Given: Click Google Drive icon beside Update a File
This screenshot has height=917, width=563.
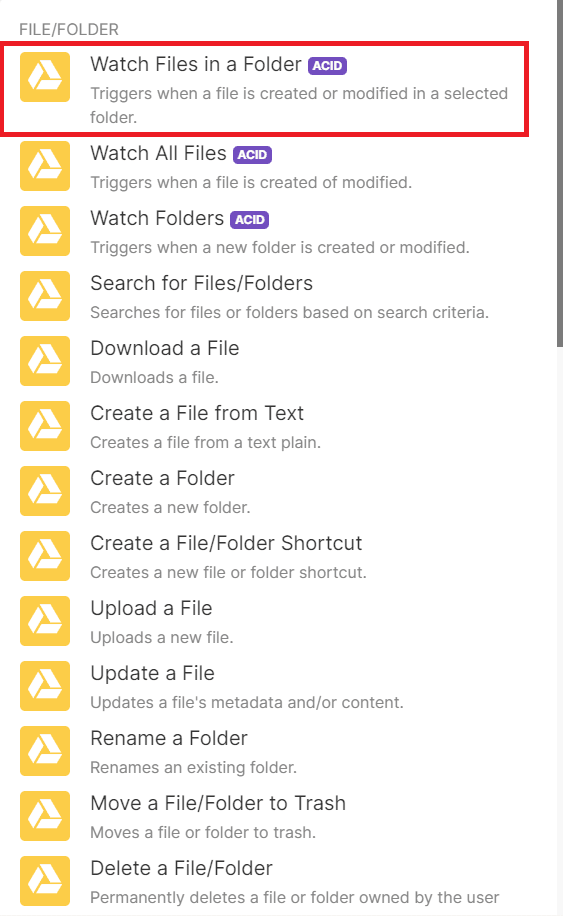Looking at the screenshot, I should pos(45,685).
